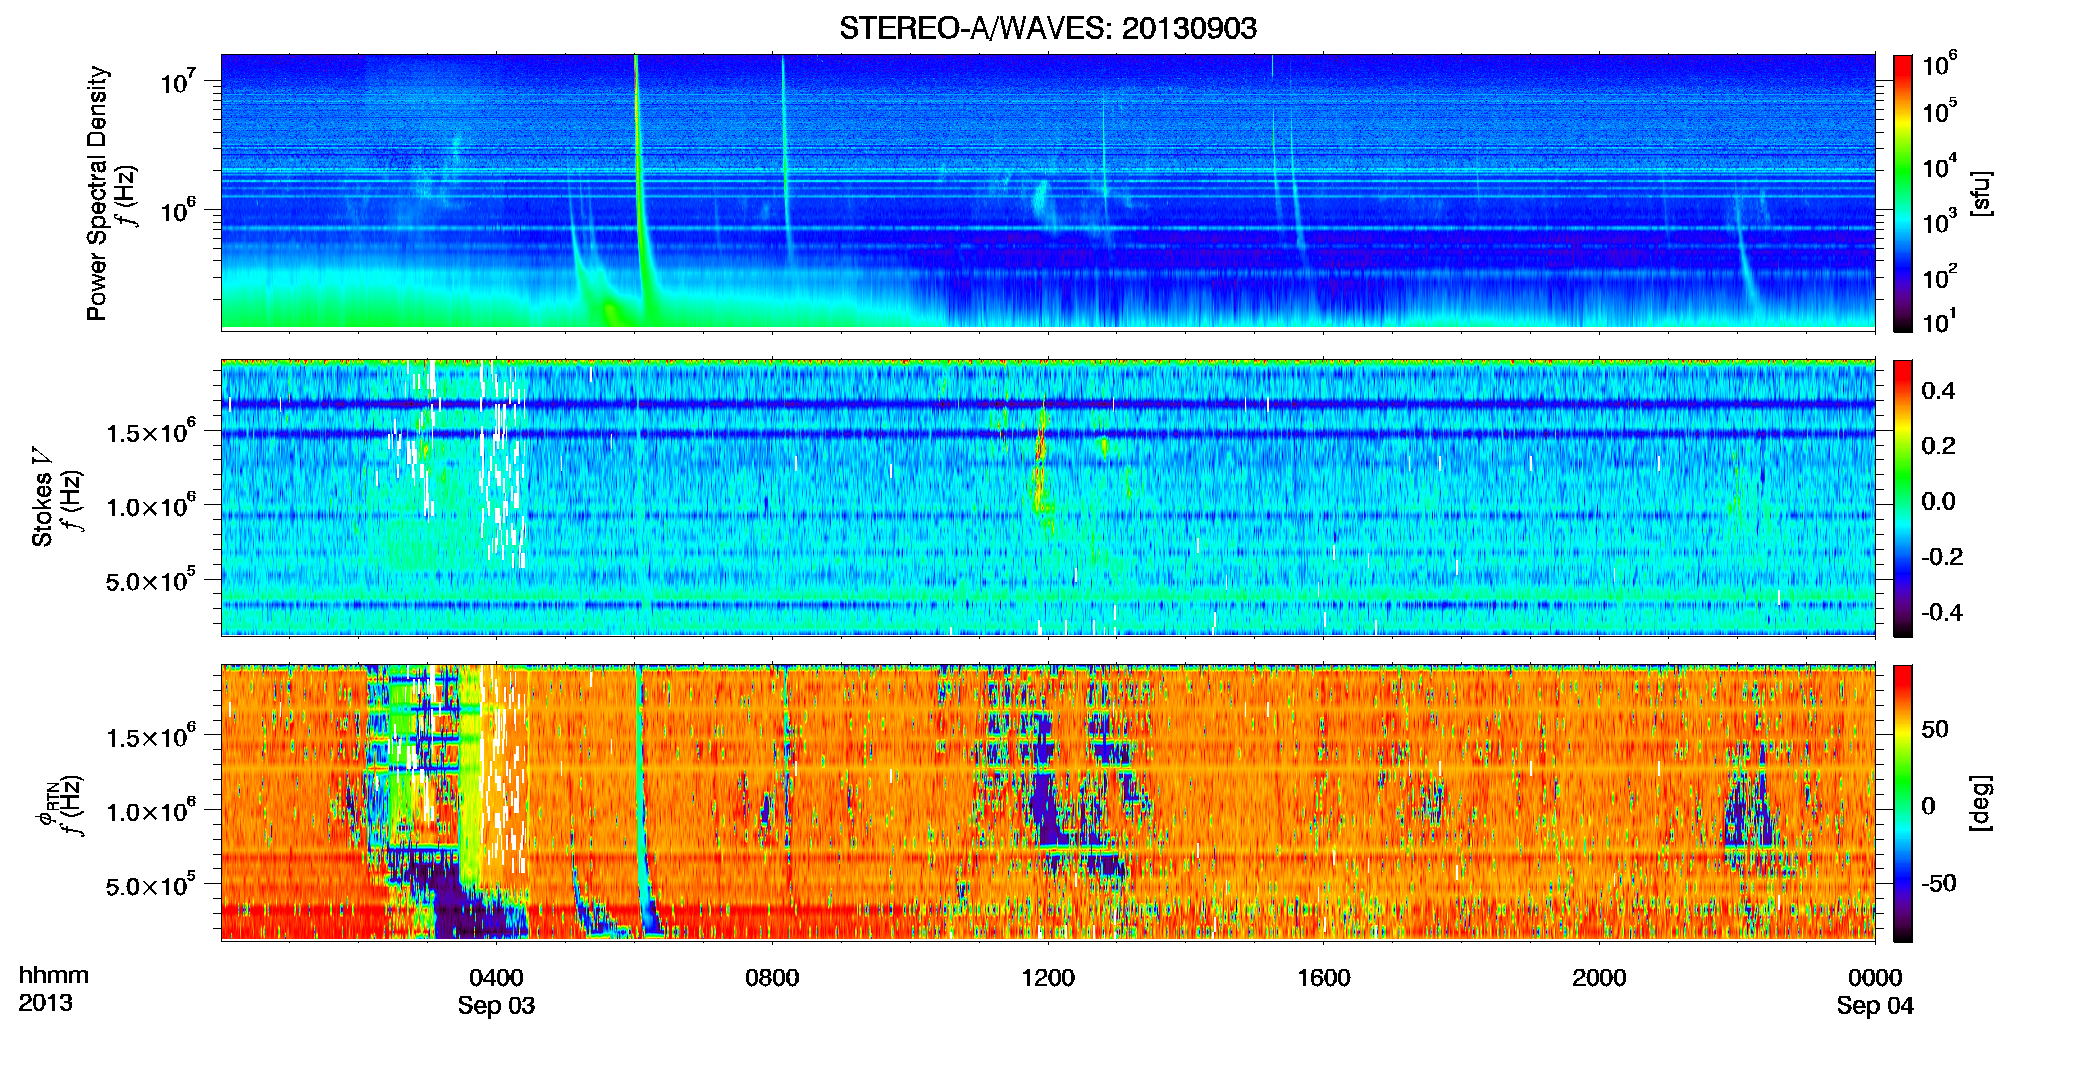
Task: Click the 10³ label on sfu color bar
Action: (x=1939, y=220)
